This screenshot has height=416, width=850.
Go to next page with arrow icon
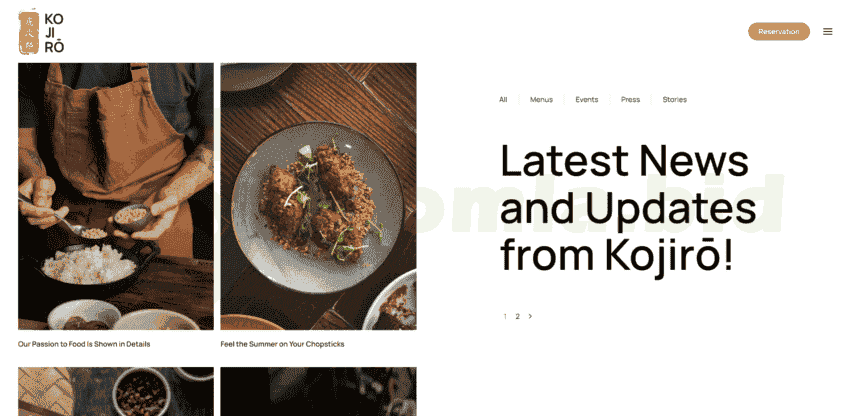click(530, 316)
